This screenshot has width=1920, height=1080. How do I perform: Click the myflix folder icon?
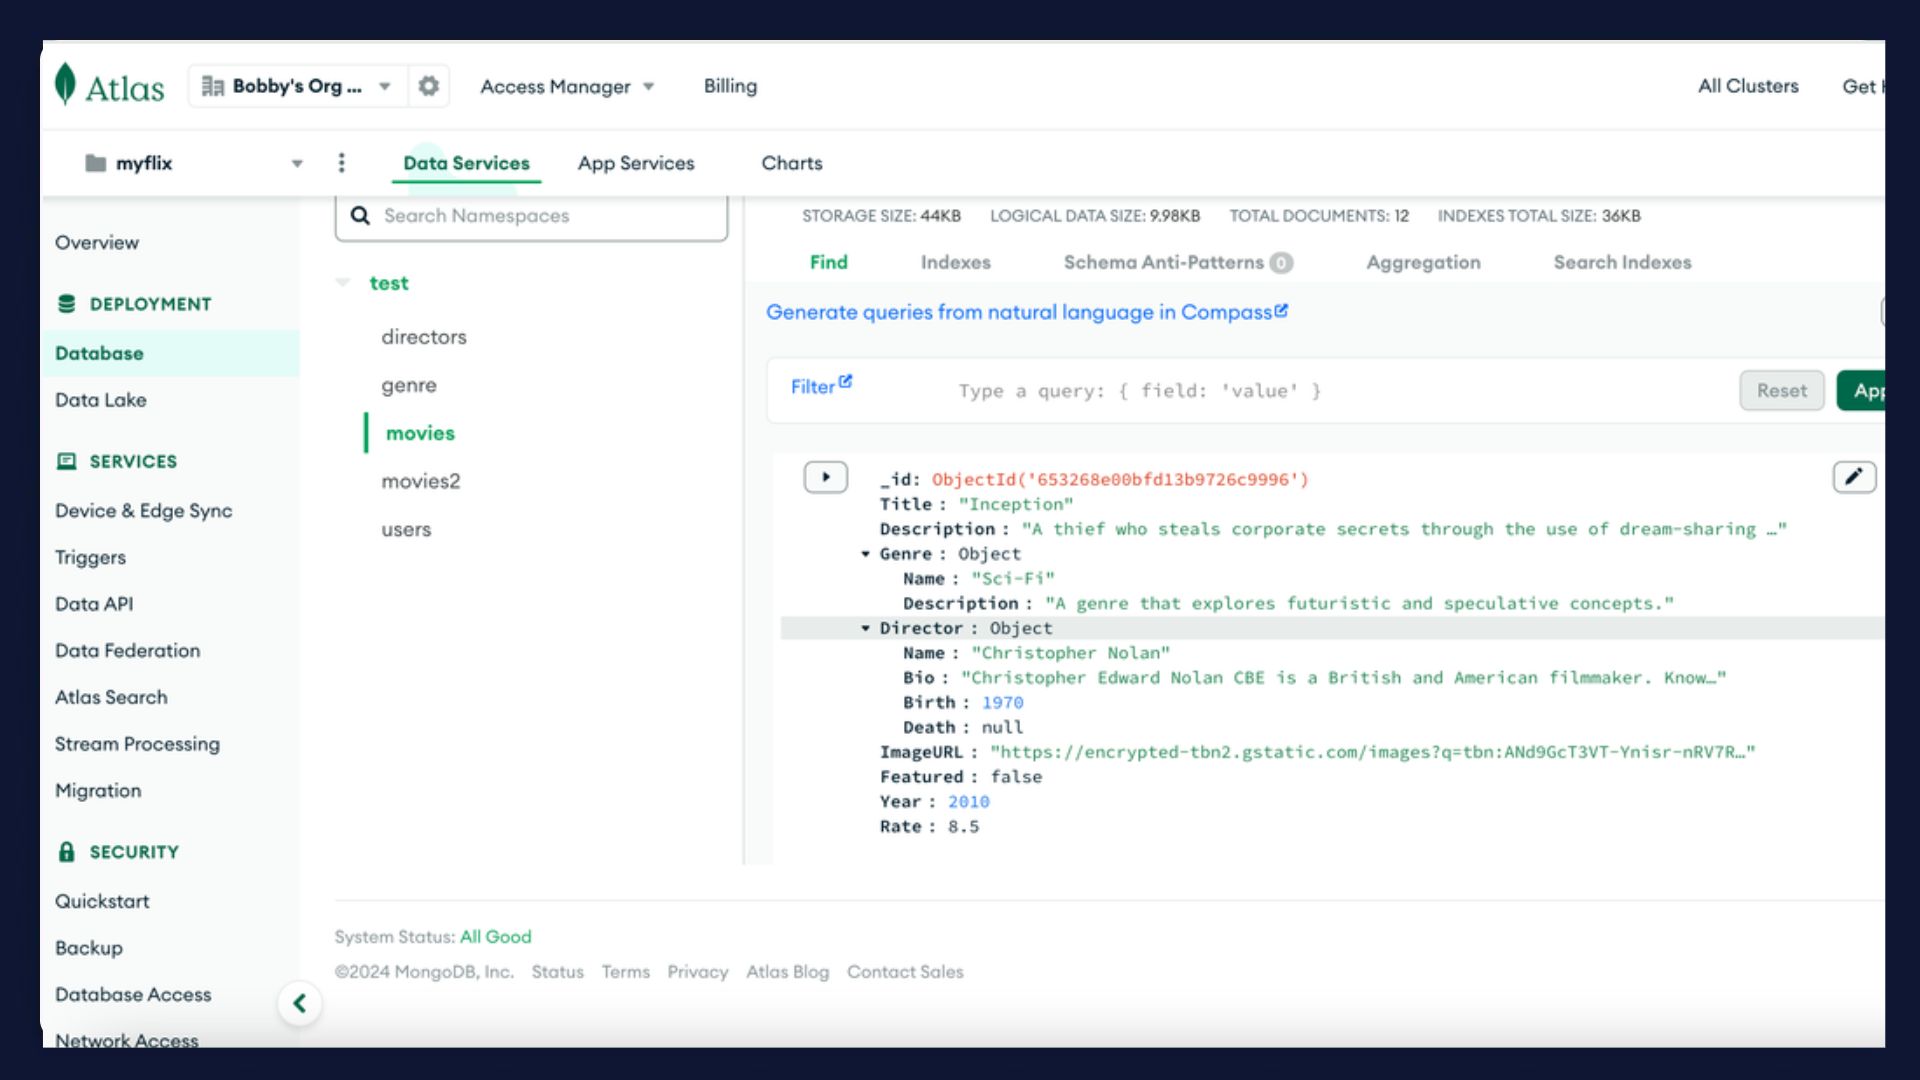[96, 163]
